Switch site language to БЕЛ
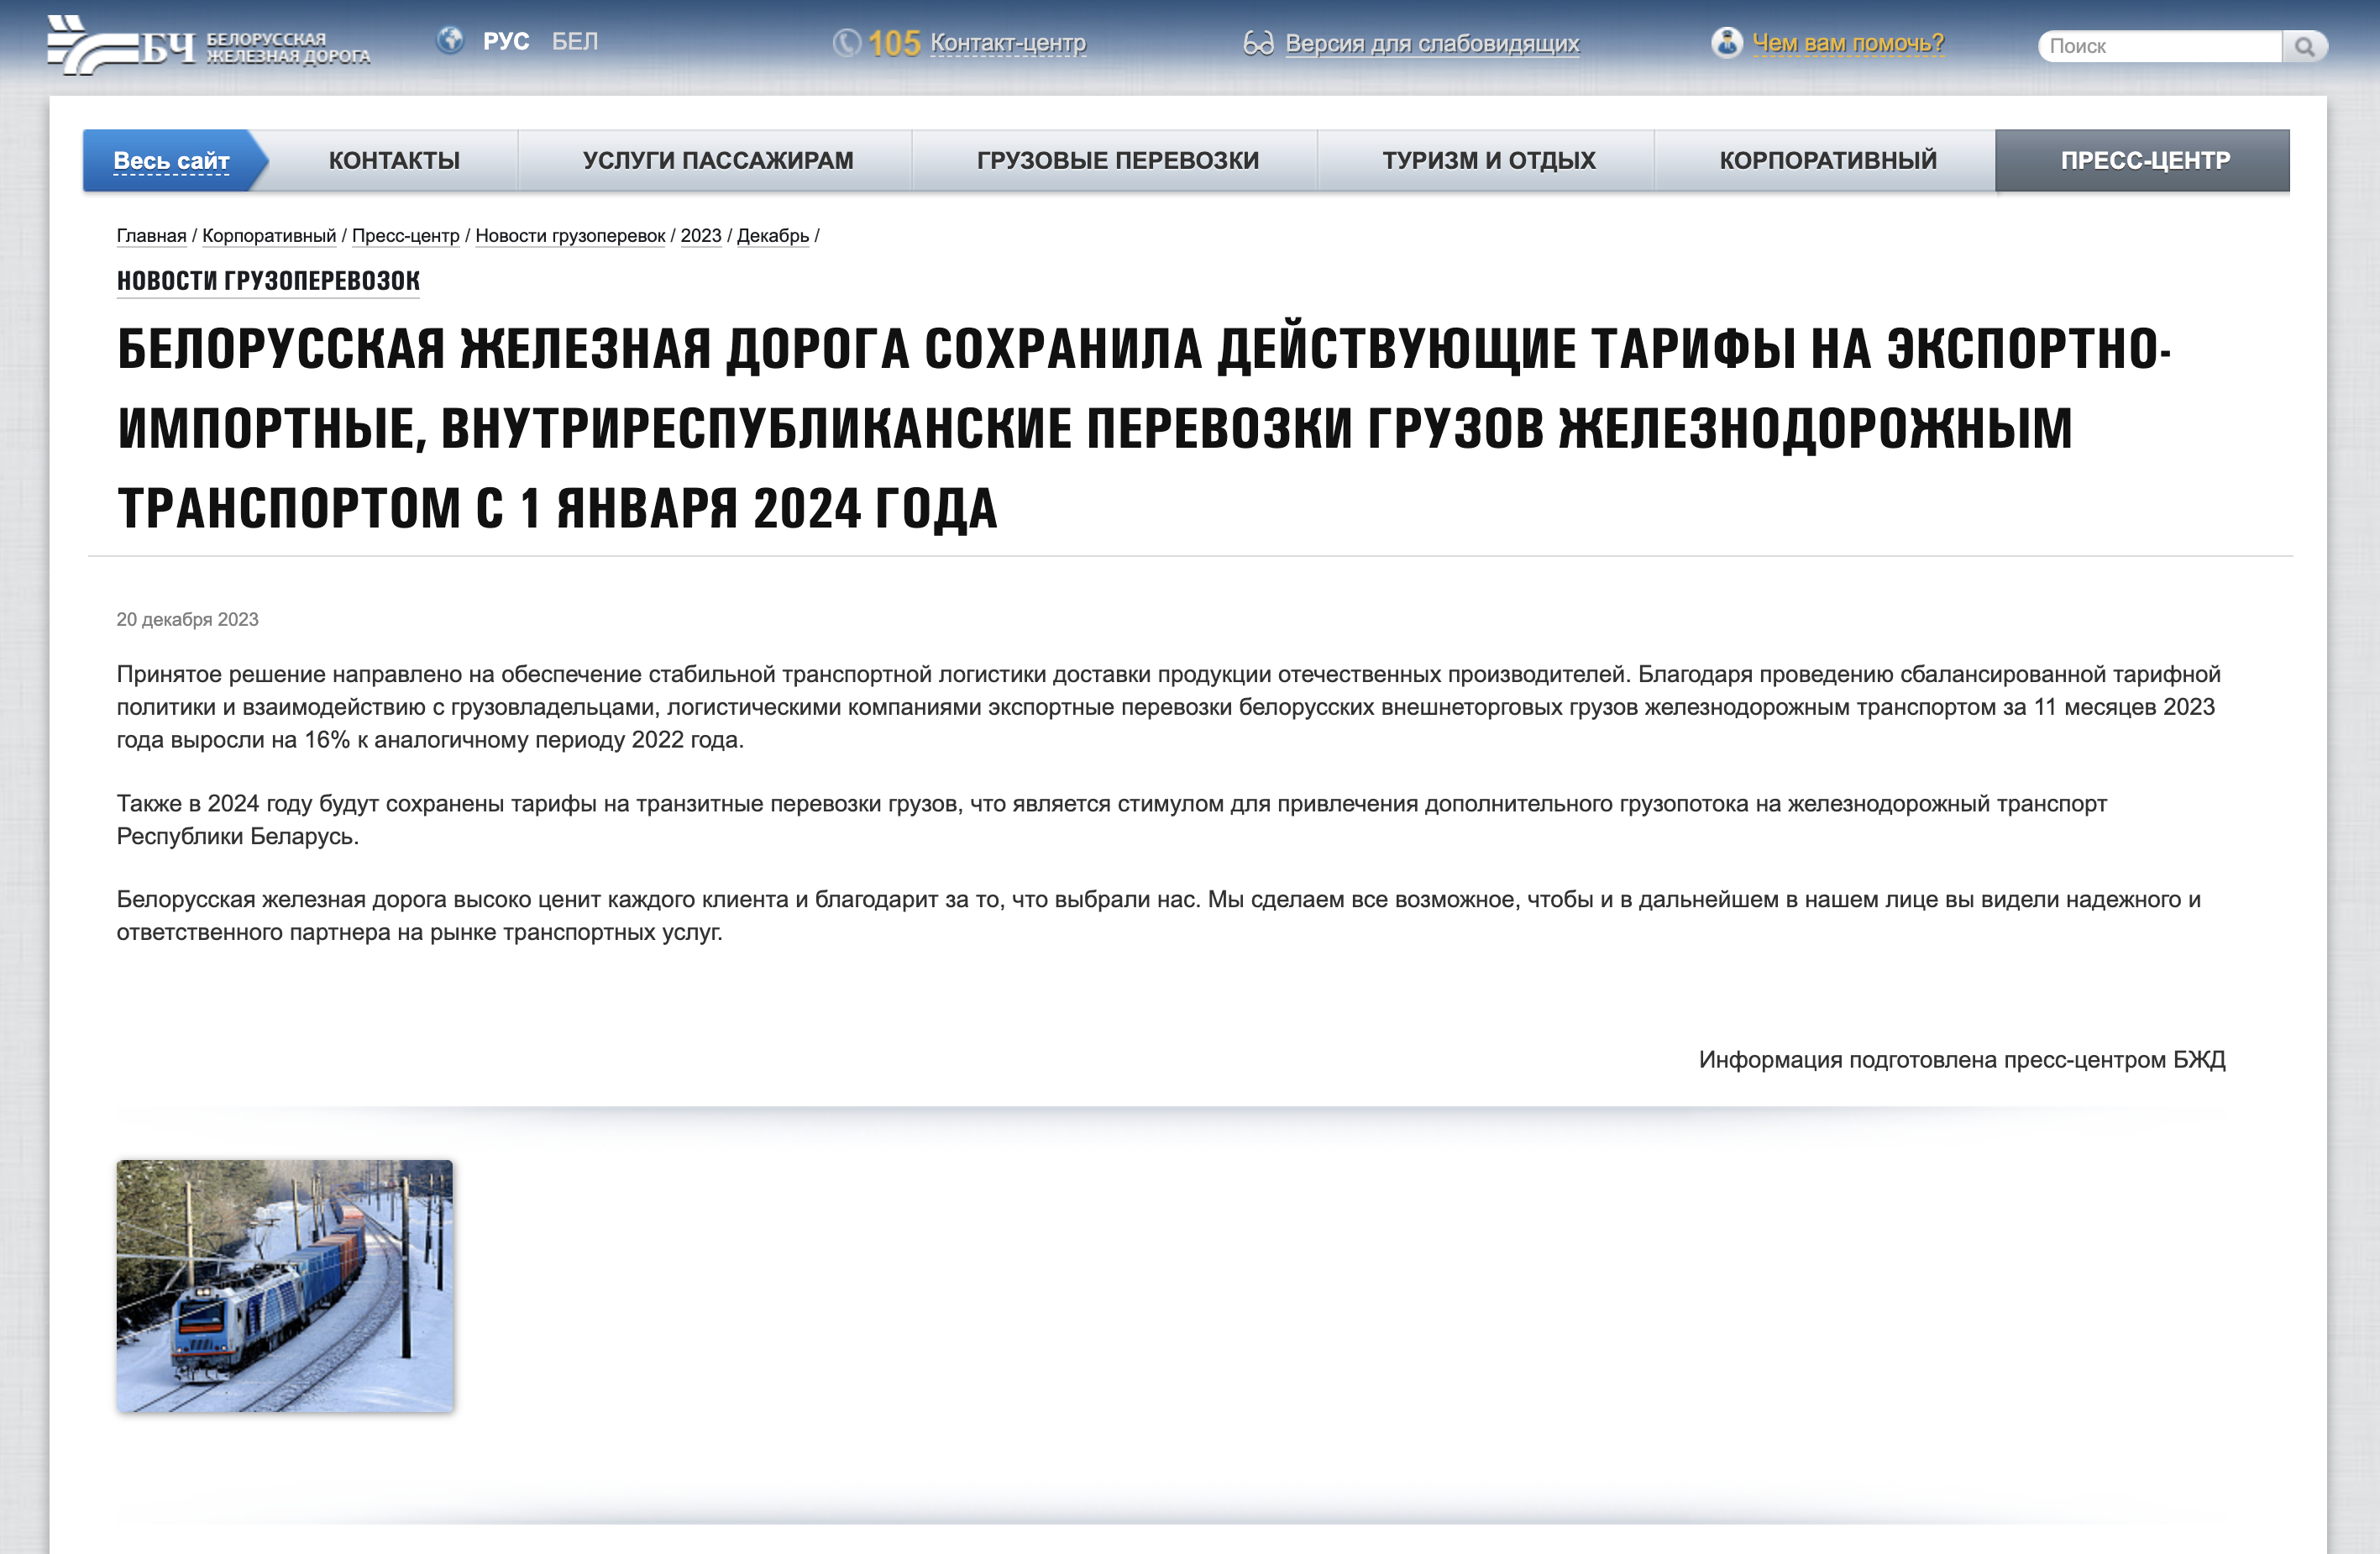The height and width of the screenshot is (1554, 2380). click(x=574, y=41)
